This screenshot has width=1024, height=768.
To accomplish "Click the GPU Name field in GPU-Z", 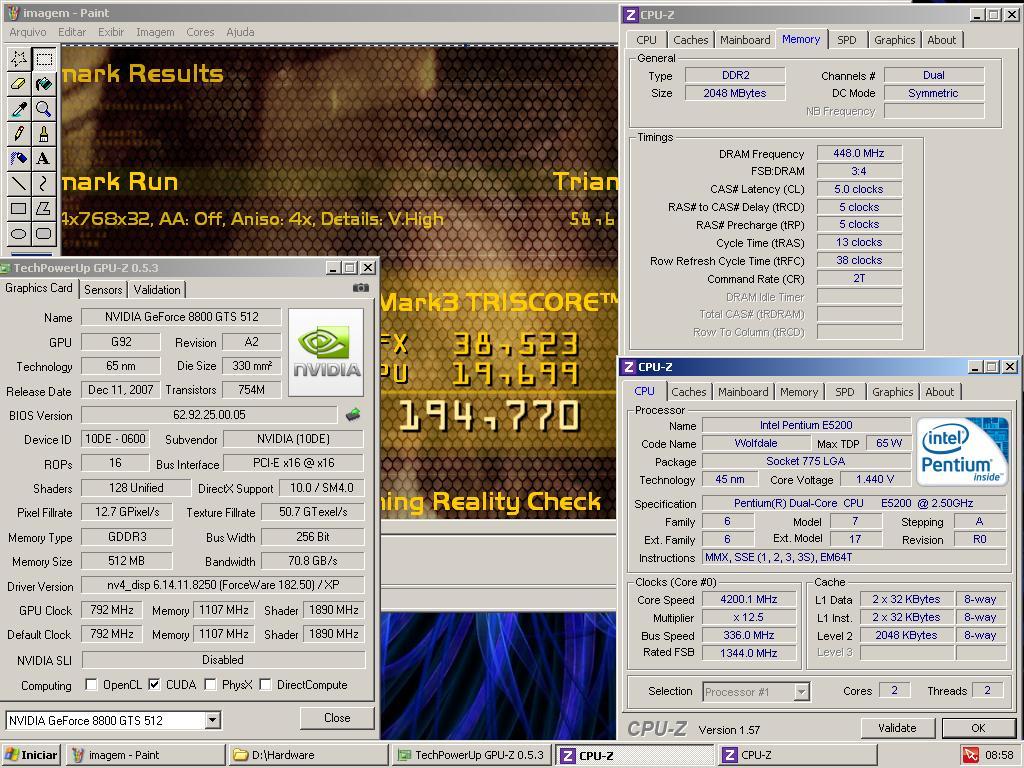I will 182,317.
